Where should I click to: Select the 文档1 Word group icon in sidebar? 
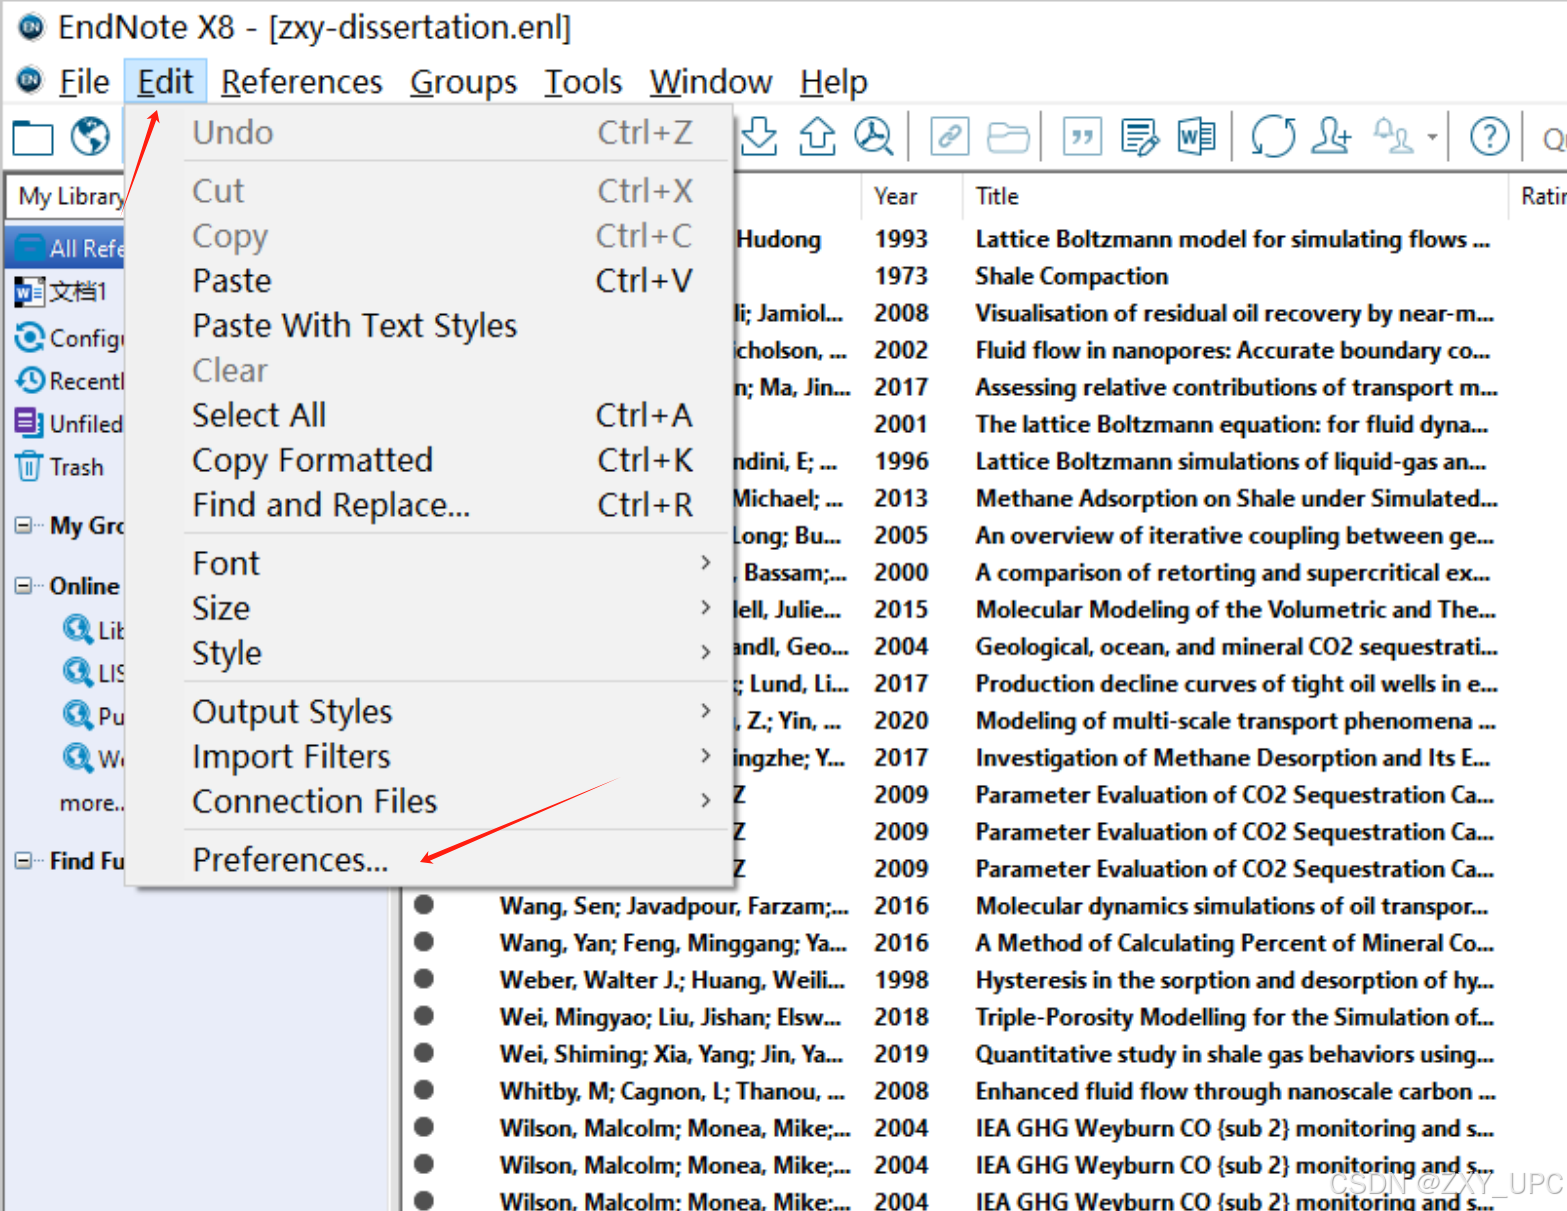point(30,292)
